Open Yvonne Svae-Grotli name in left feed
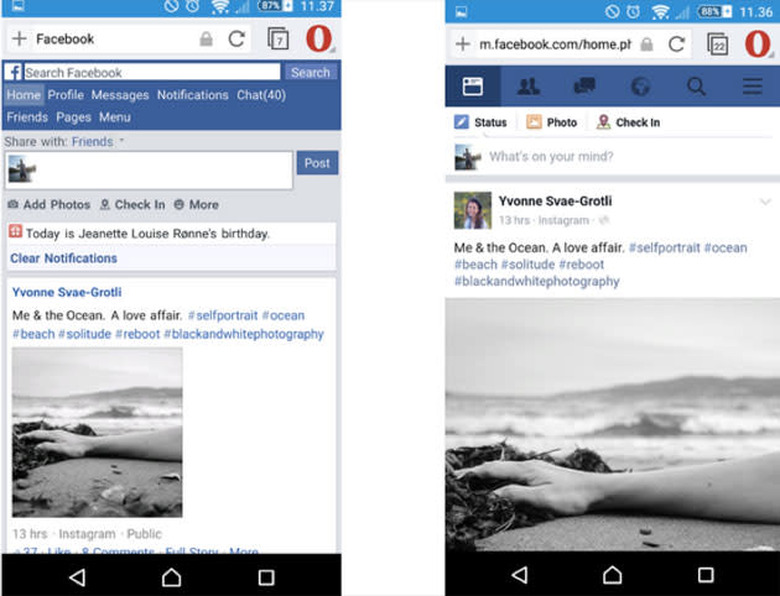 pyautogui.click(x=67, y=292)
